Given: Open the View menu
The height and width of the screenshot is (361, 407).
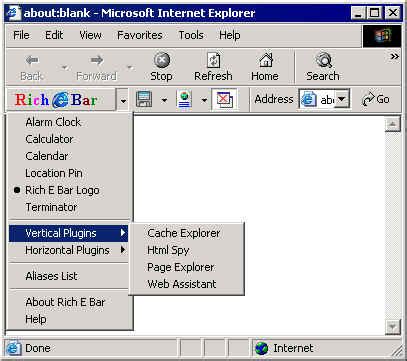Looking at the screenshot, I should click(90, 35).
